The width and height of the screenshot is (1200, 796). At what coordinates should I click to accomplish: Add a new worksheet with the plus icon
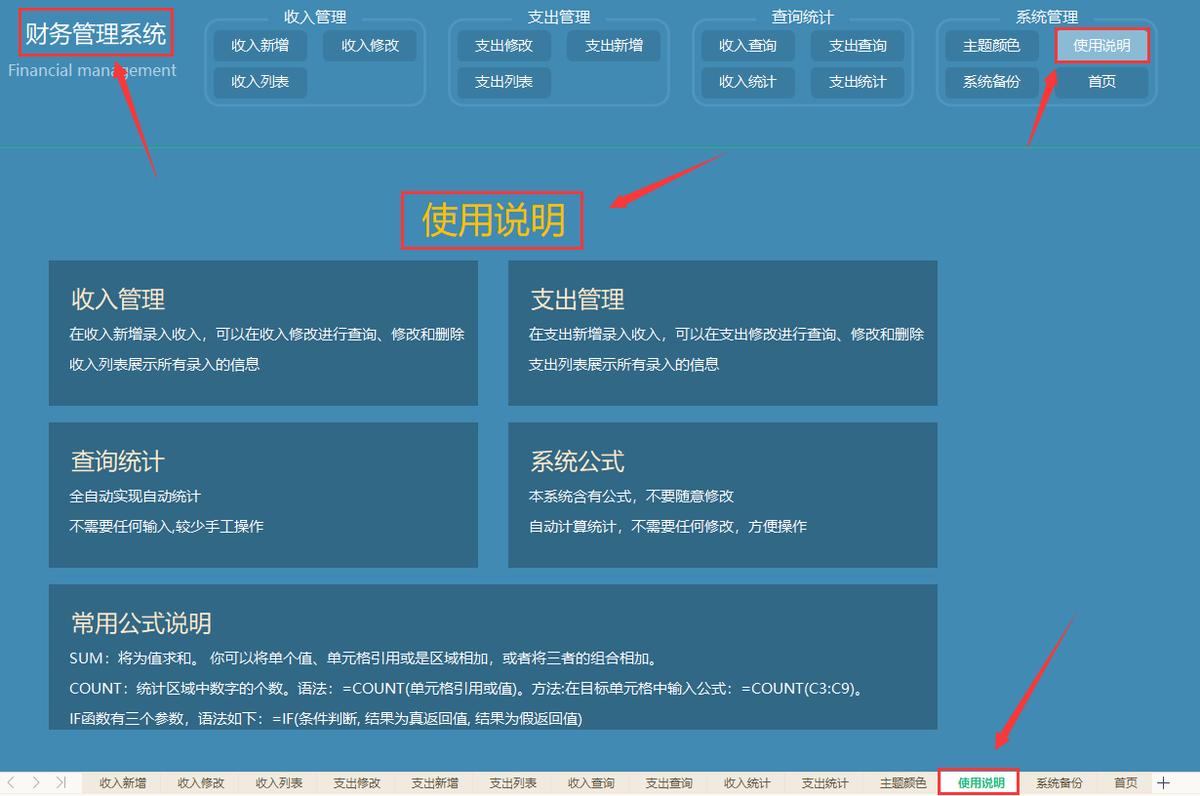point(1162,783)
